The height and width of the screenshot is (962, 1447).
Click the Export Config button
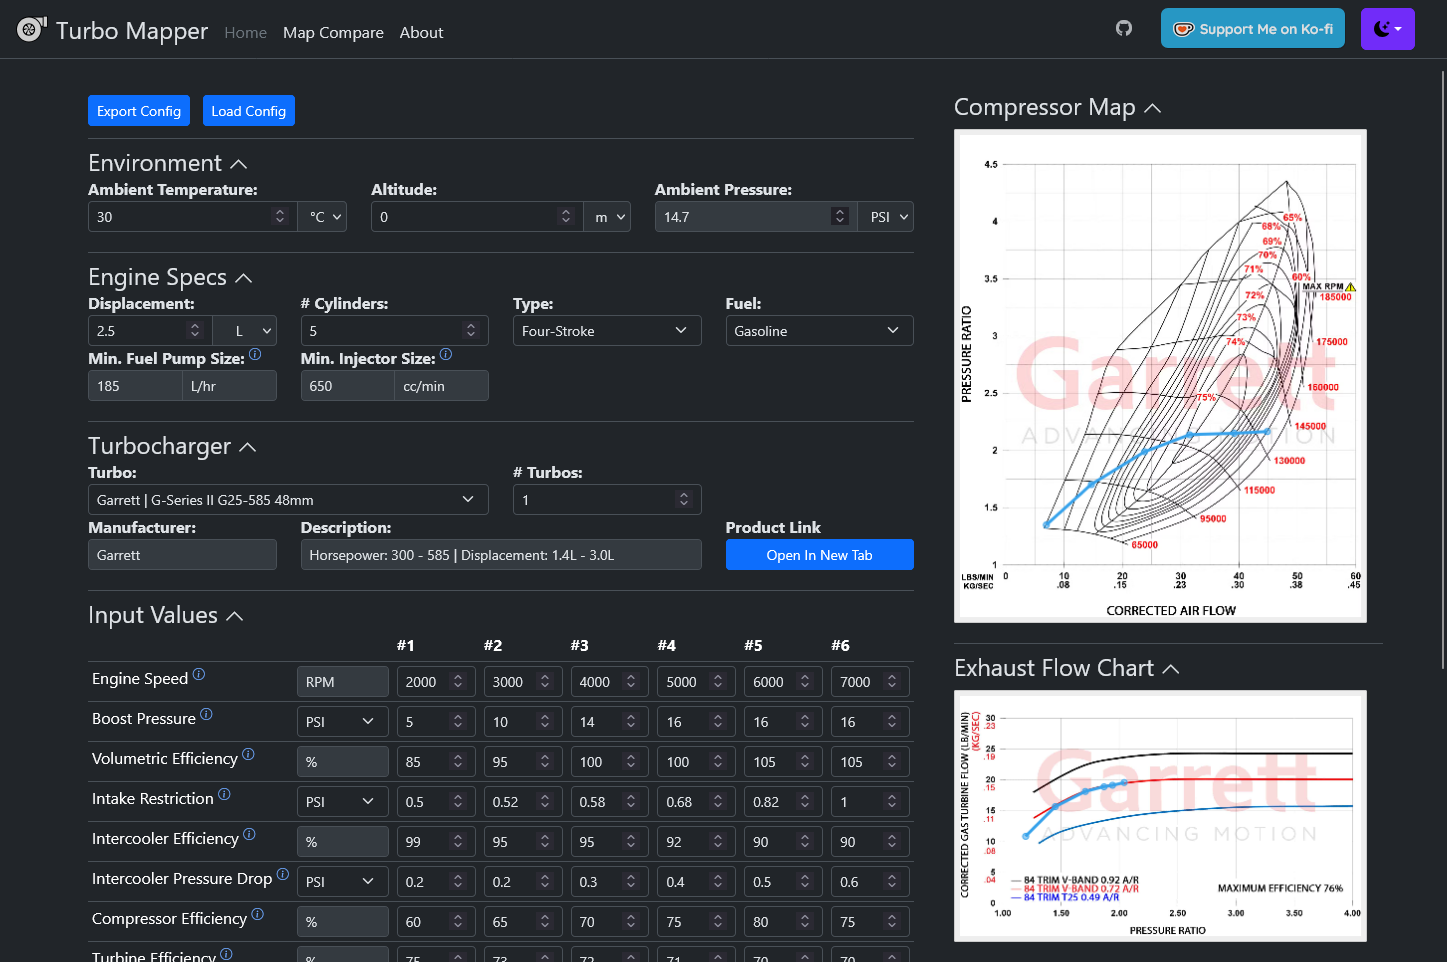138,110
